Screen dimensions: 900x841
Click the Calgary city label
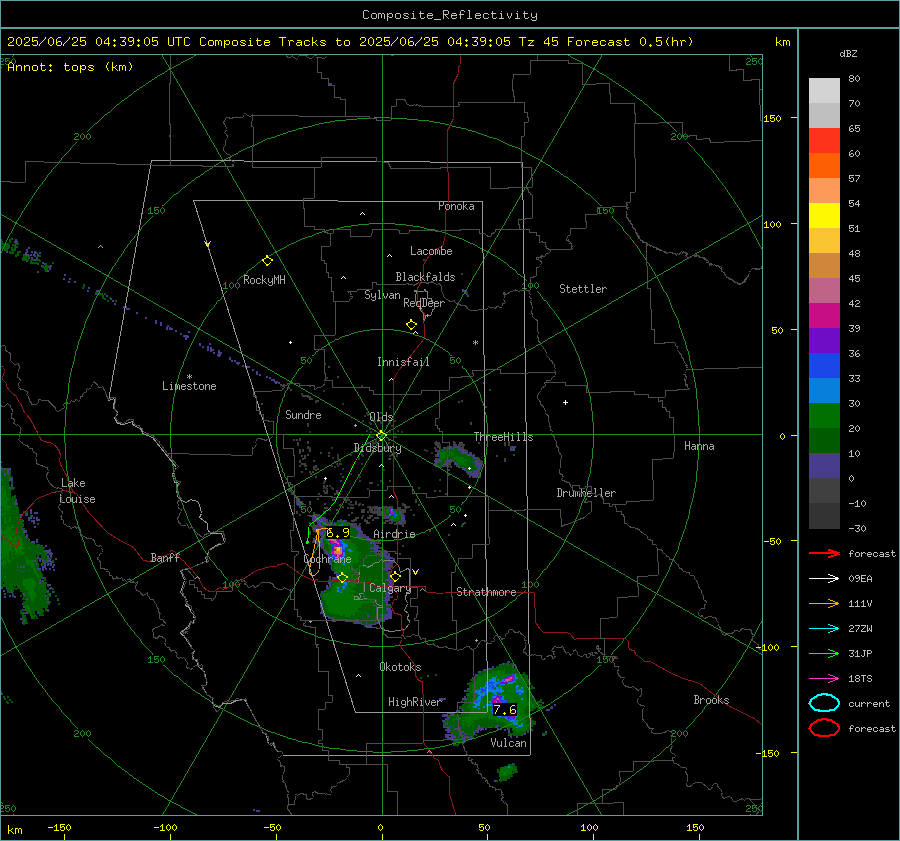[x=390, y=588]
